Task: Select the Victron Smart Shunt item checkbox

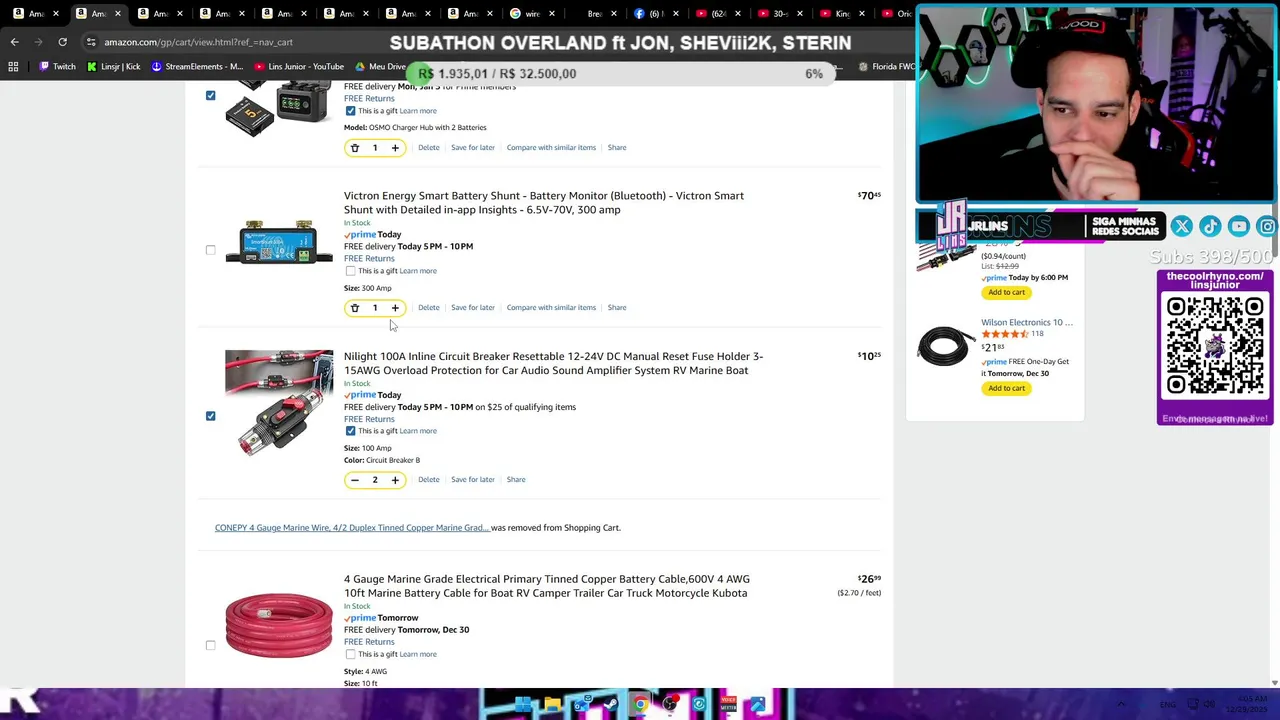Action: [x=210, y=250]
